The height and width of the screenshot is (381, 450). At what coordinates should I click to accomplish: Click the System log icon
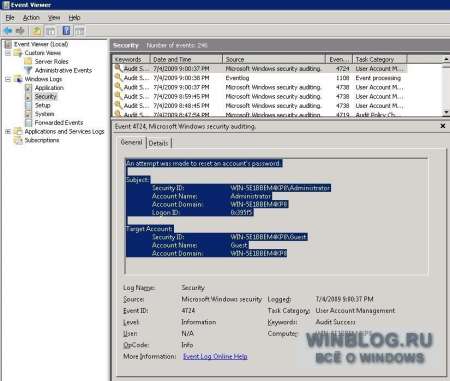pos(28,114)
